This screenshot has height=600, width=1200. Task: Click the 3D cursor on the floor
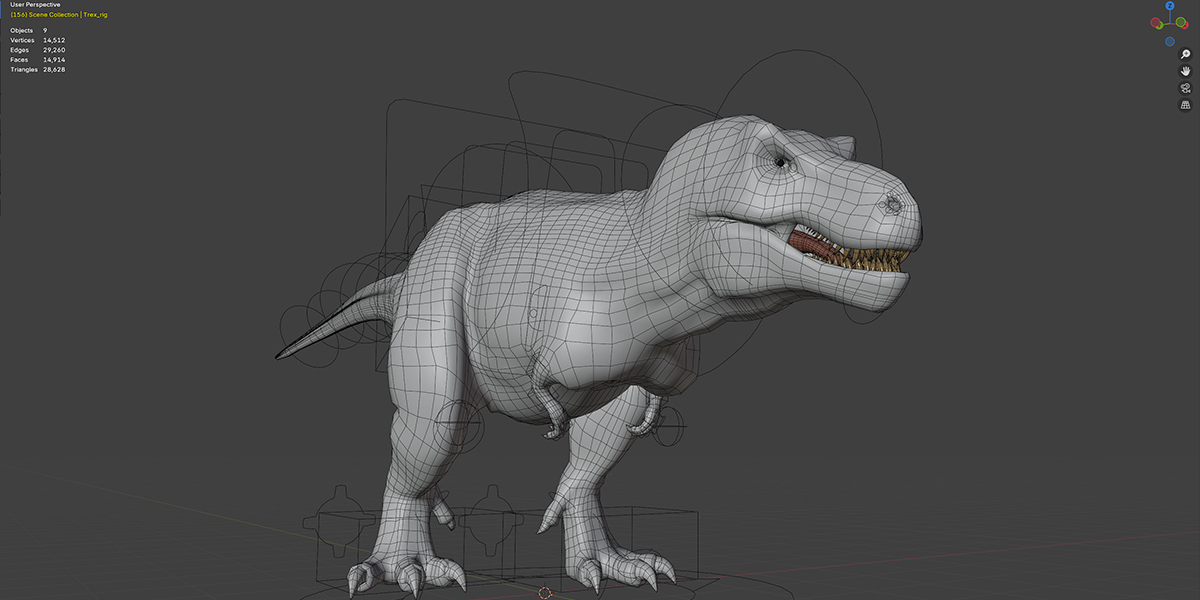545,592
